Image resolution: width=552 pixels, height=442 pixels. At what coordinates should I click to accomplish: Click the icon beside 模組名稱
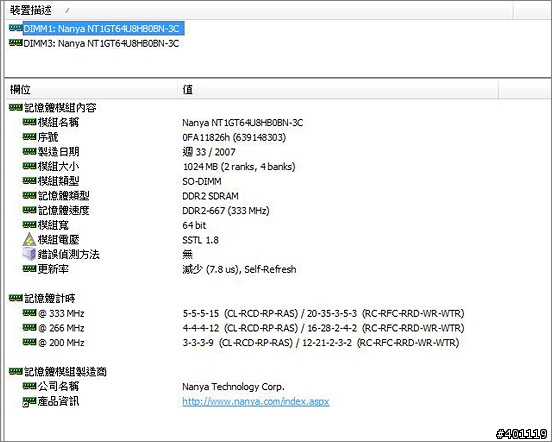(30, 122)
